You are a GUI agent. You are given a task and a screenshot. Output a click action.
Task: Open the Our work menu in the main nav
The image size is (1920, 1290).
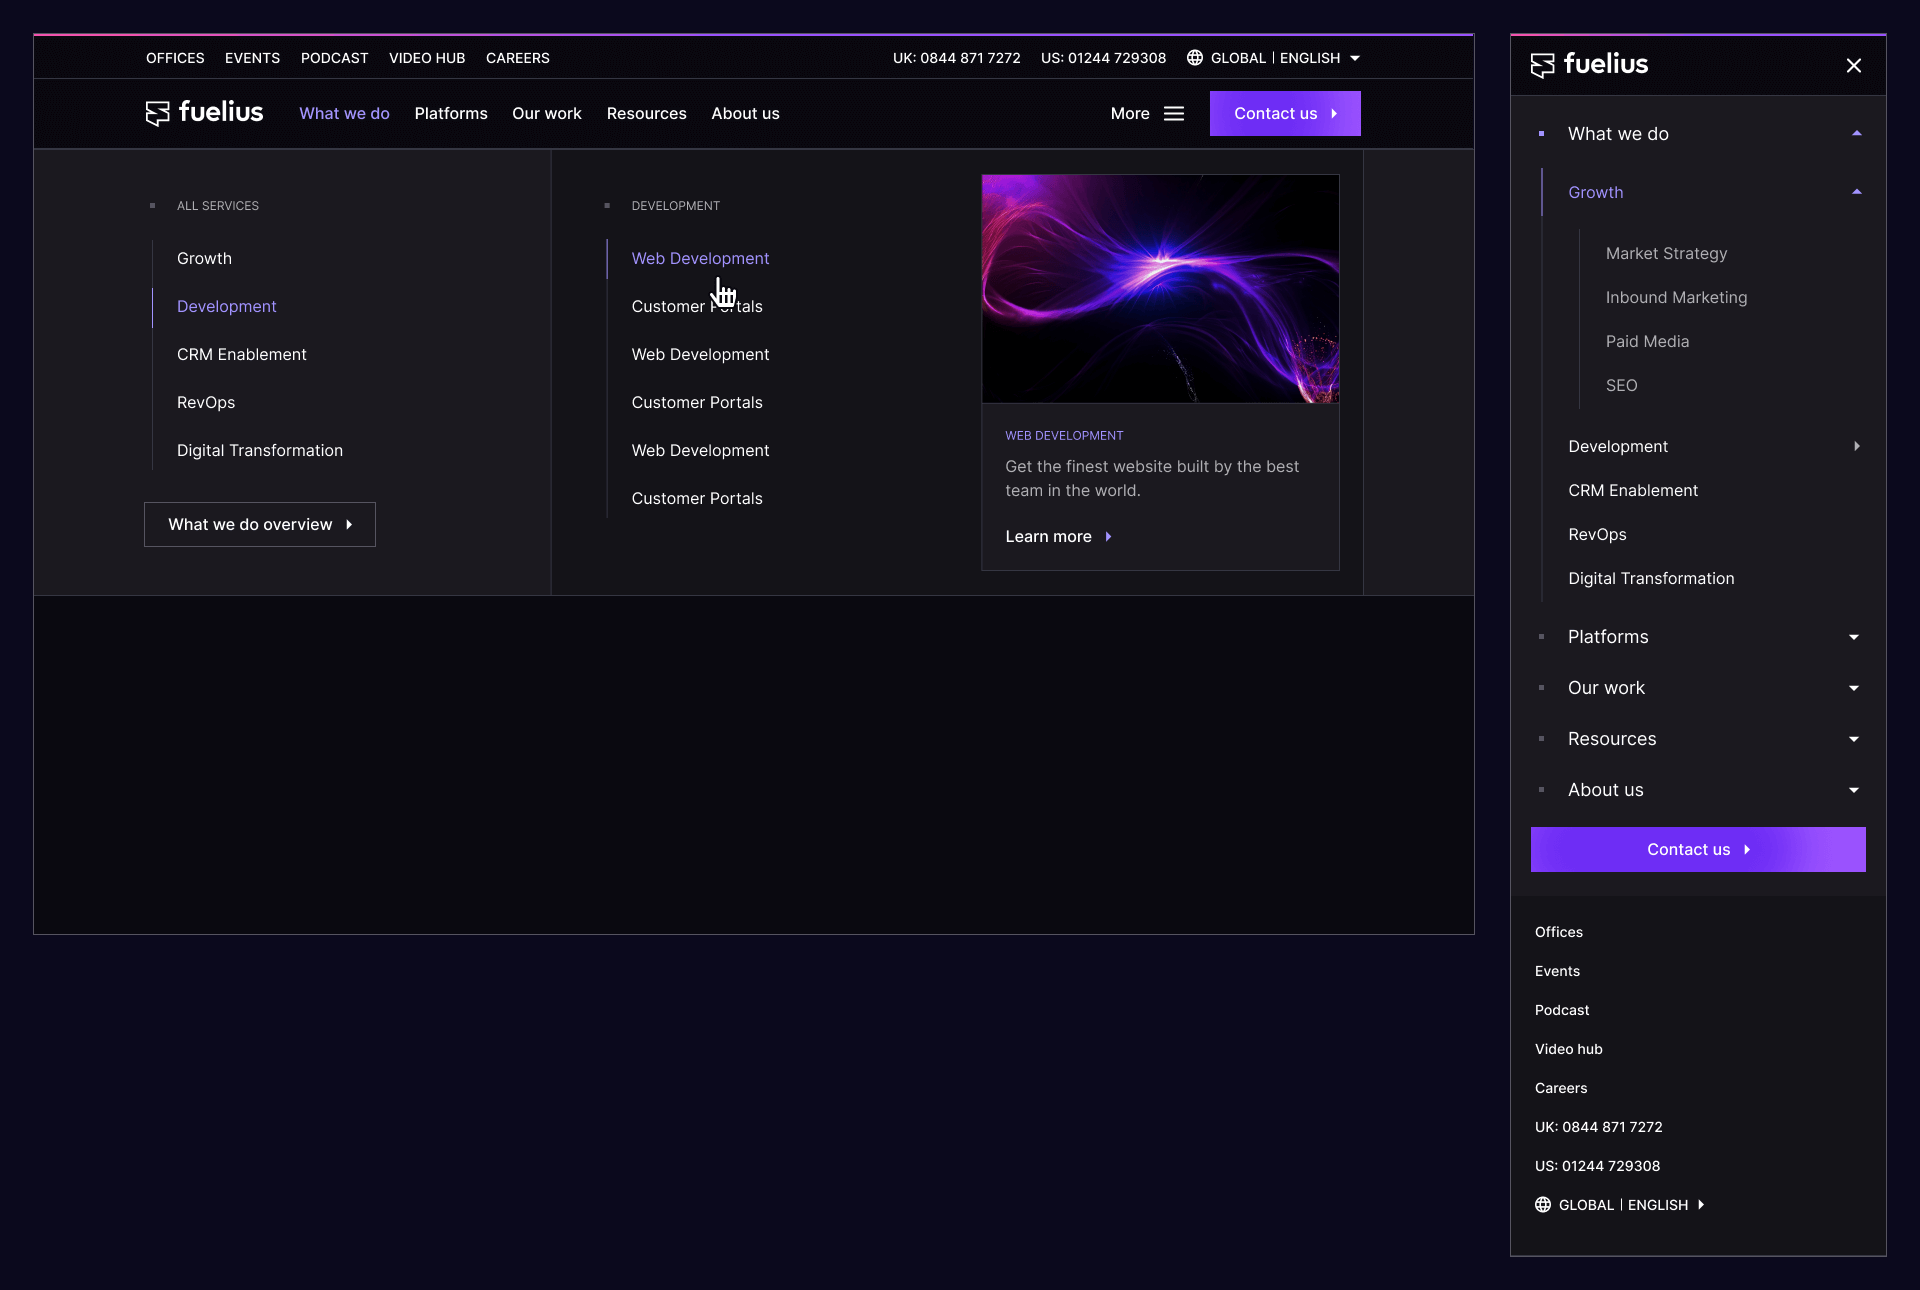point(546,114)
